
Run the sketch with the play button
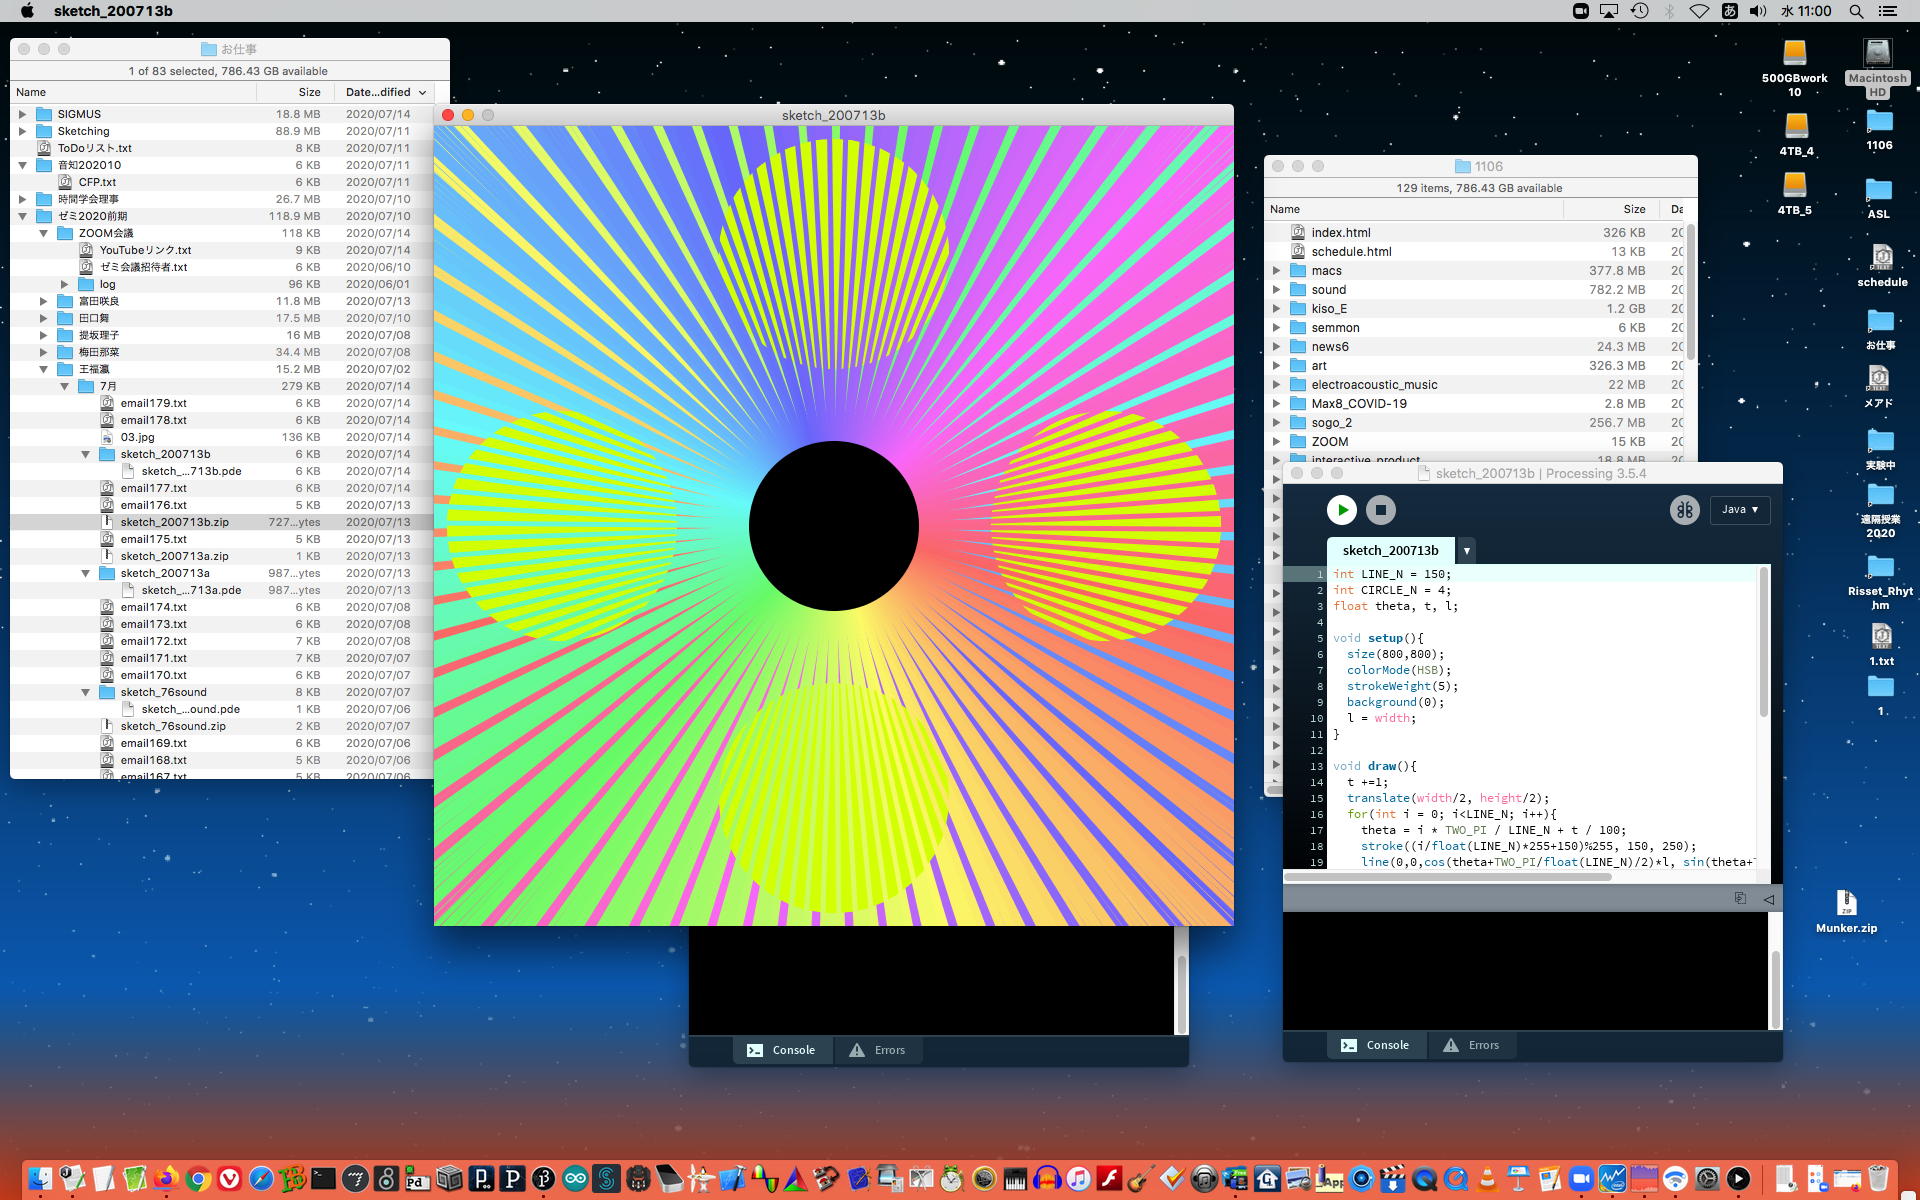[1341, 510]
